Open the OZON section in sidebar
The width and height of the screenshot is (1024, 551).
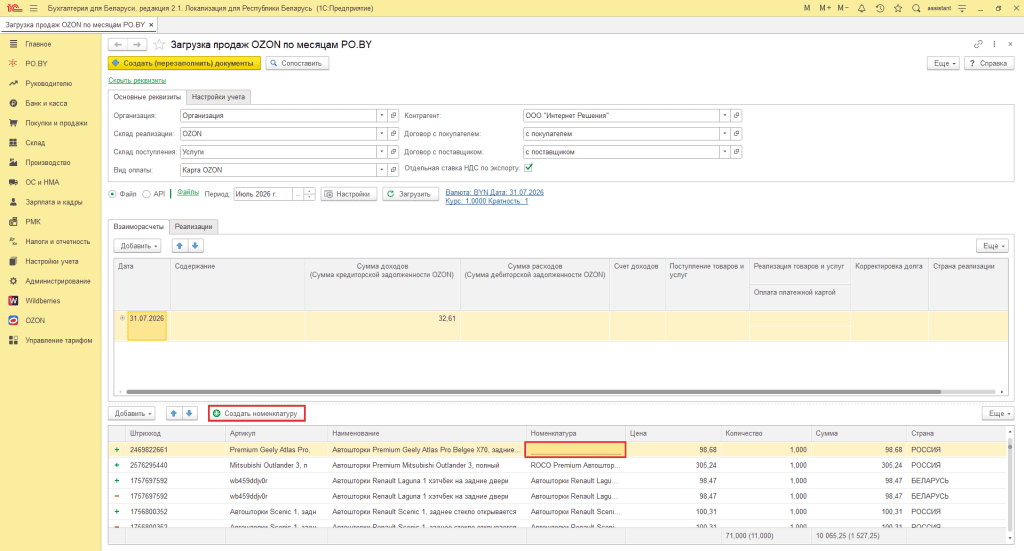[35, 321]
